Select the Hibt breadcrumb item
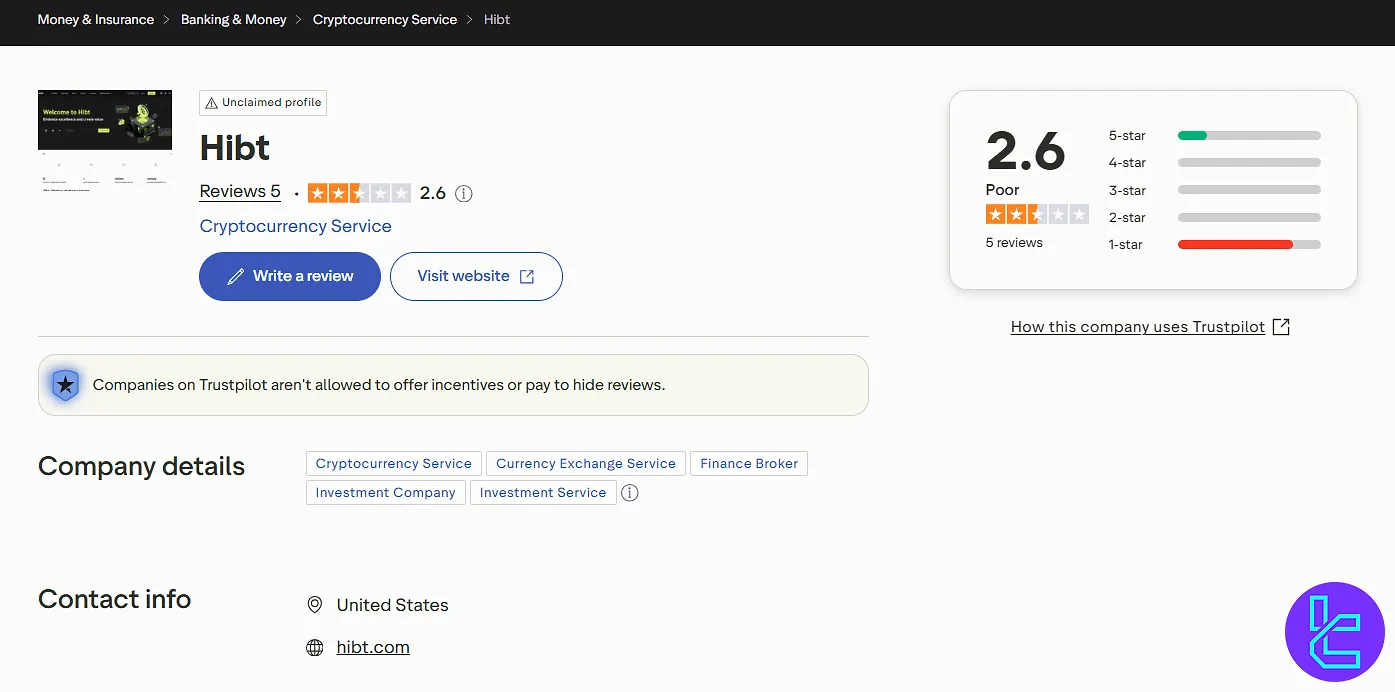1395x692 pixels. [x=497, y=20]
